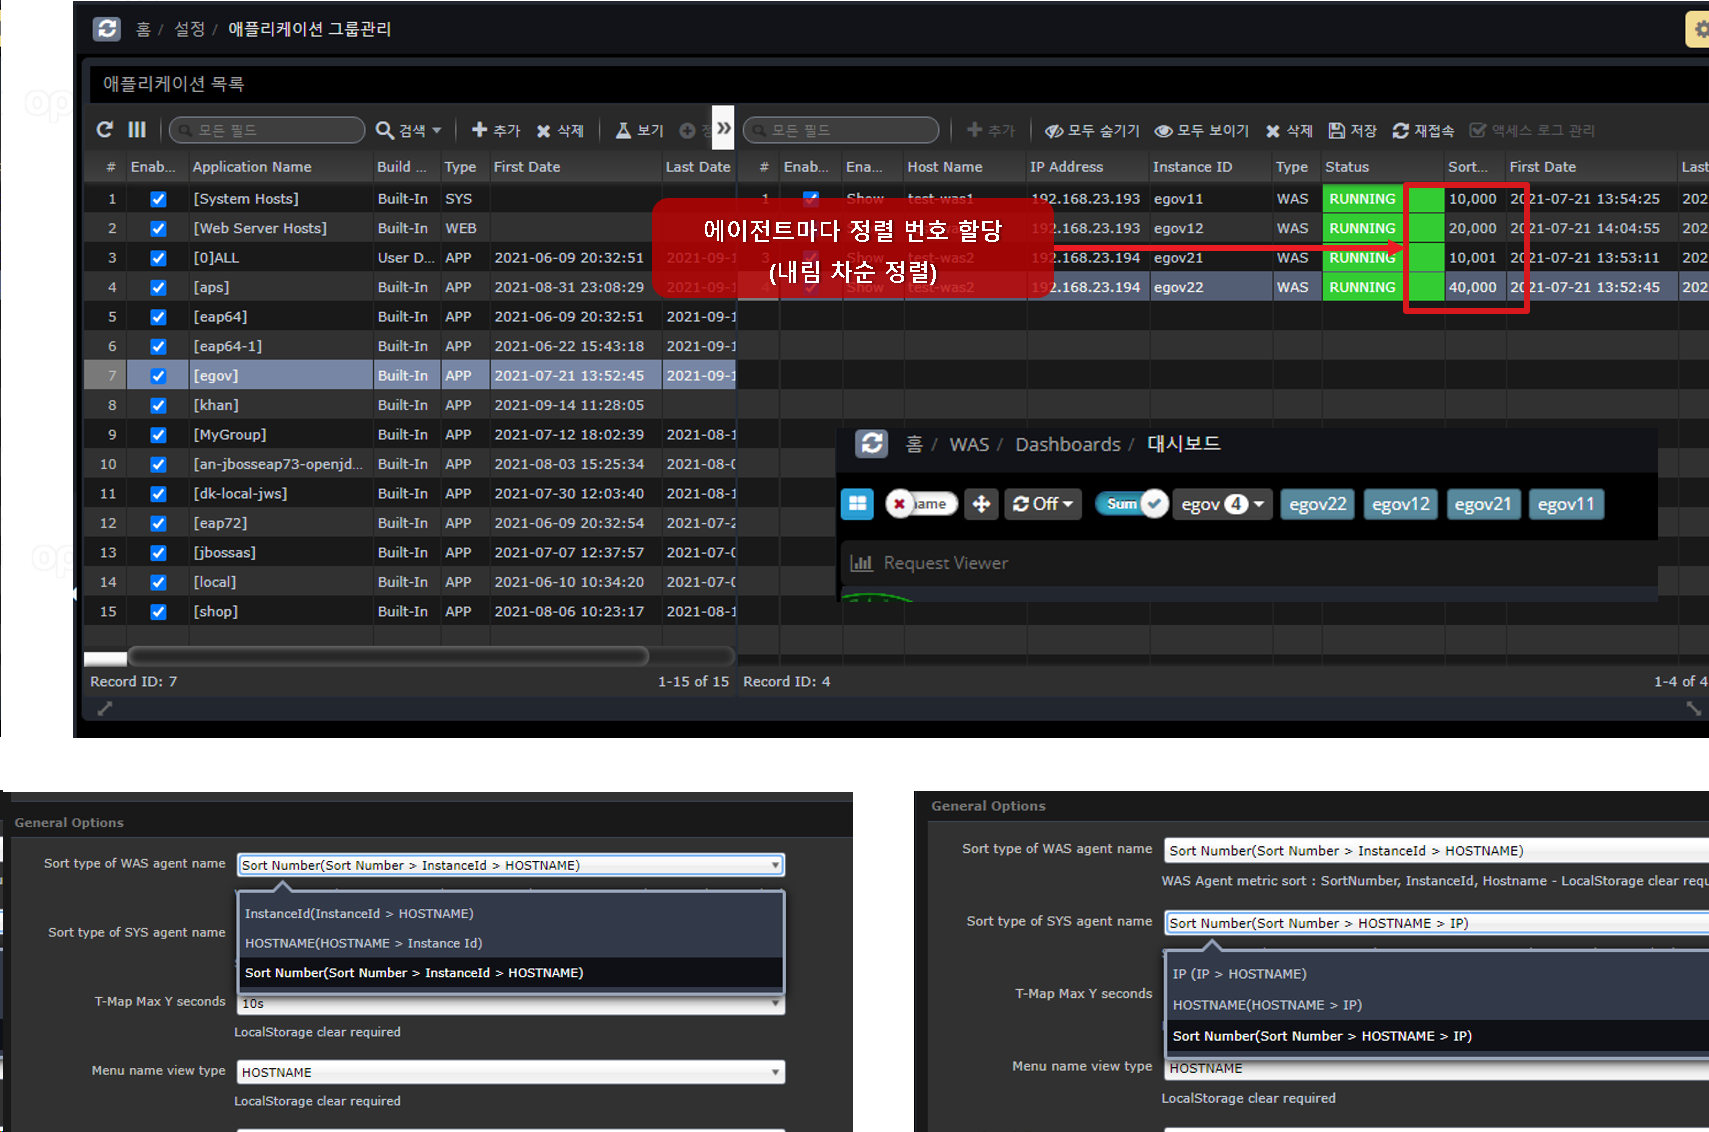The height and width of the screenshot is (1132, 1709).
Task: Uncheck the Enabled box for [egov]
Action: pyautogui.click(x=158, y=376)
